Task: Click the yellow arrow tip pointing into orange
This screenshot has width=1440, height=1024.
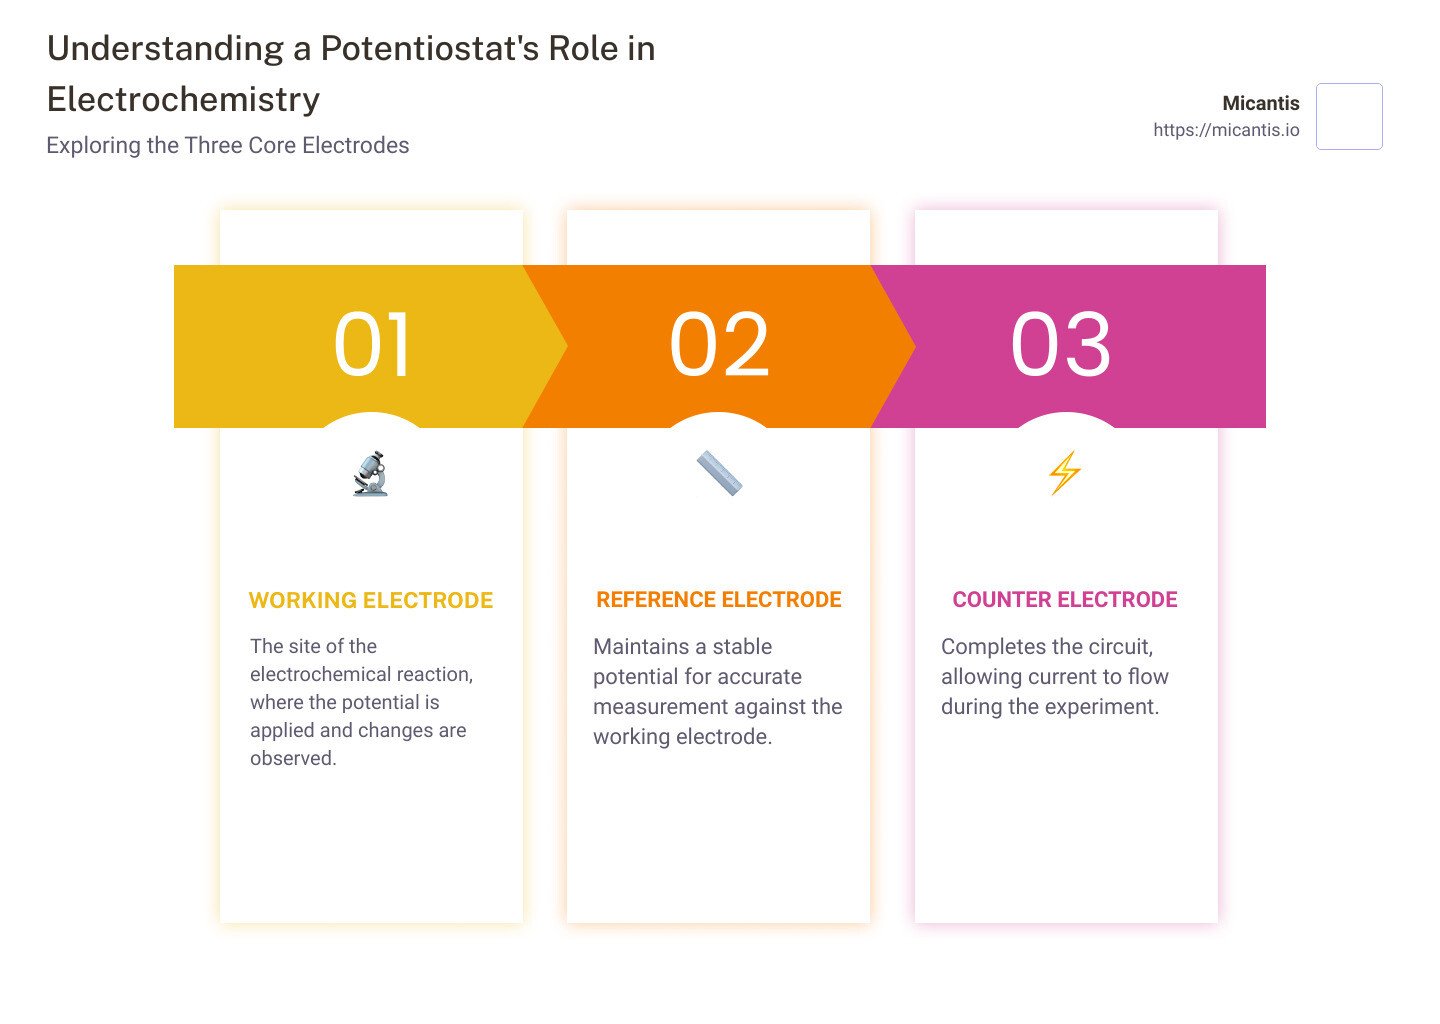Action: [x=553, y=346]
